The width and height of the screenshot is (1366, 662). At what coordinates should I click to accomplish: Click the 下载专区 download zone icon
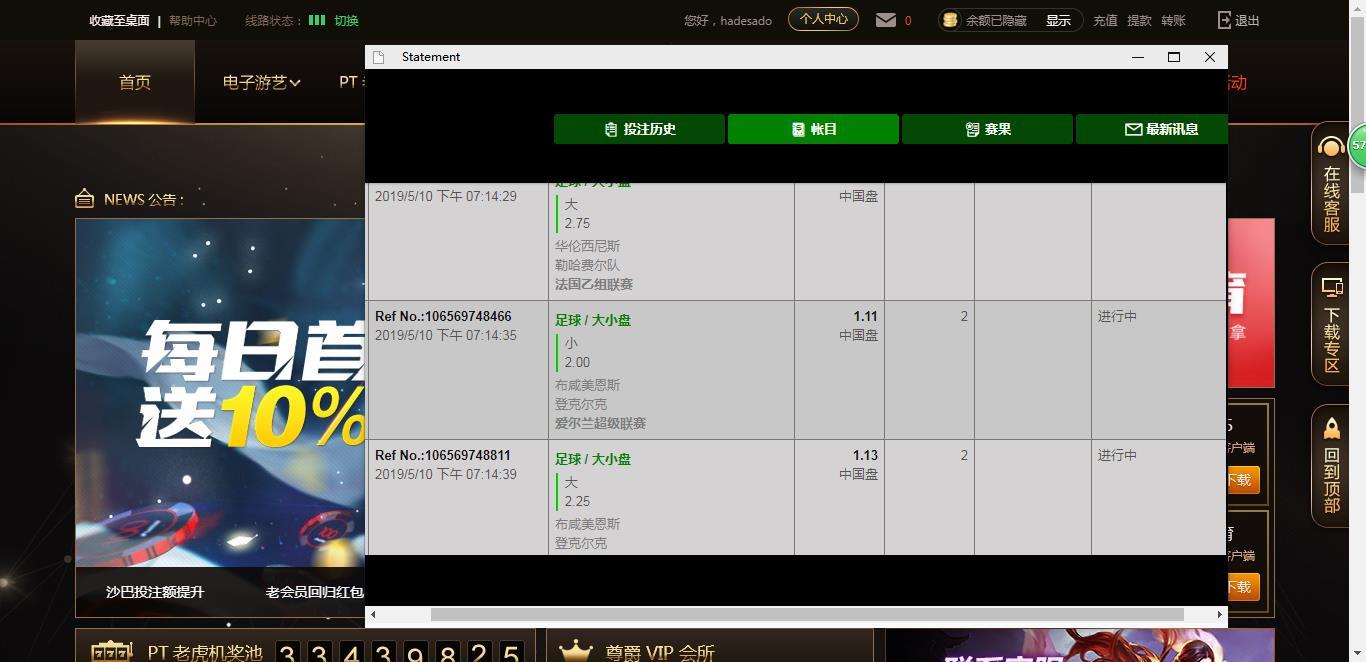(x=1331, y=288)
